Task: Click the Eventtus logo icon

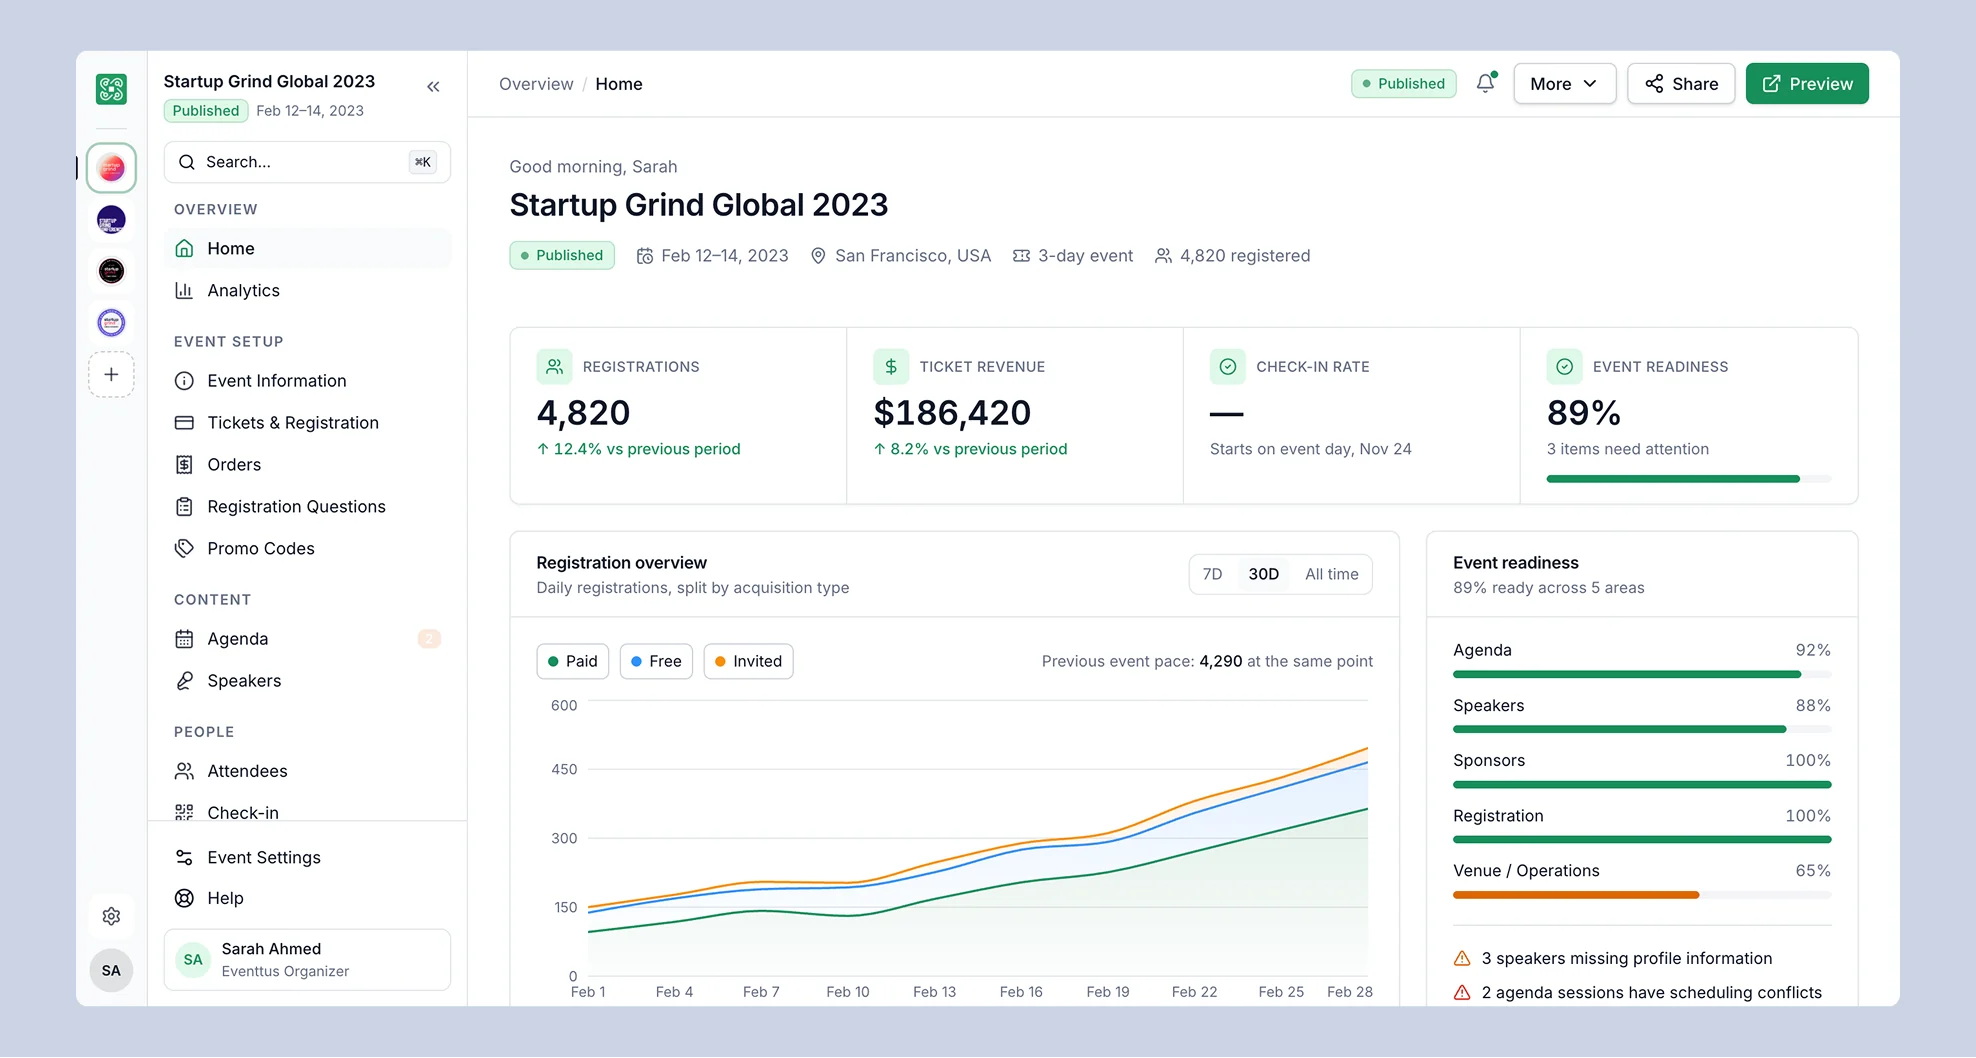Action: (111, 89)
